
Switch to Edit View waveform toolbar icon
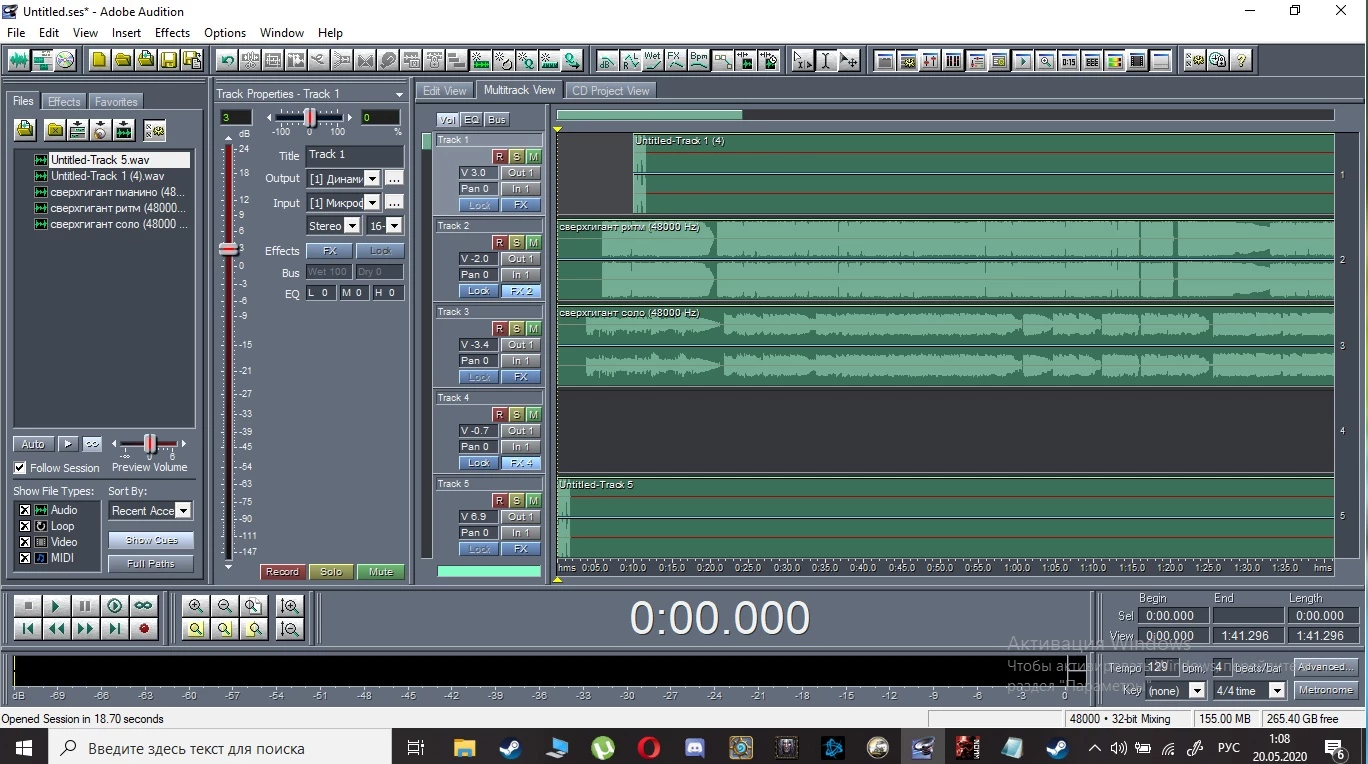[x=19, y=60]
